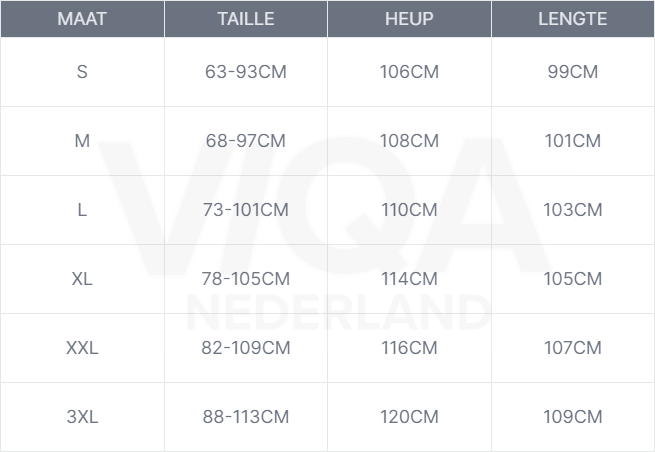Click the 103CM length value

(x=572, y=210)
